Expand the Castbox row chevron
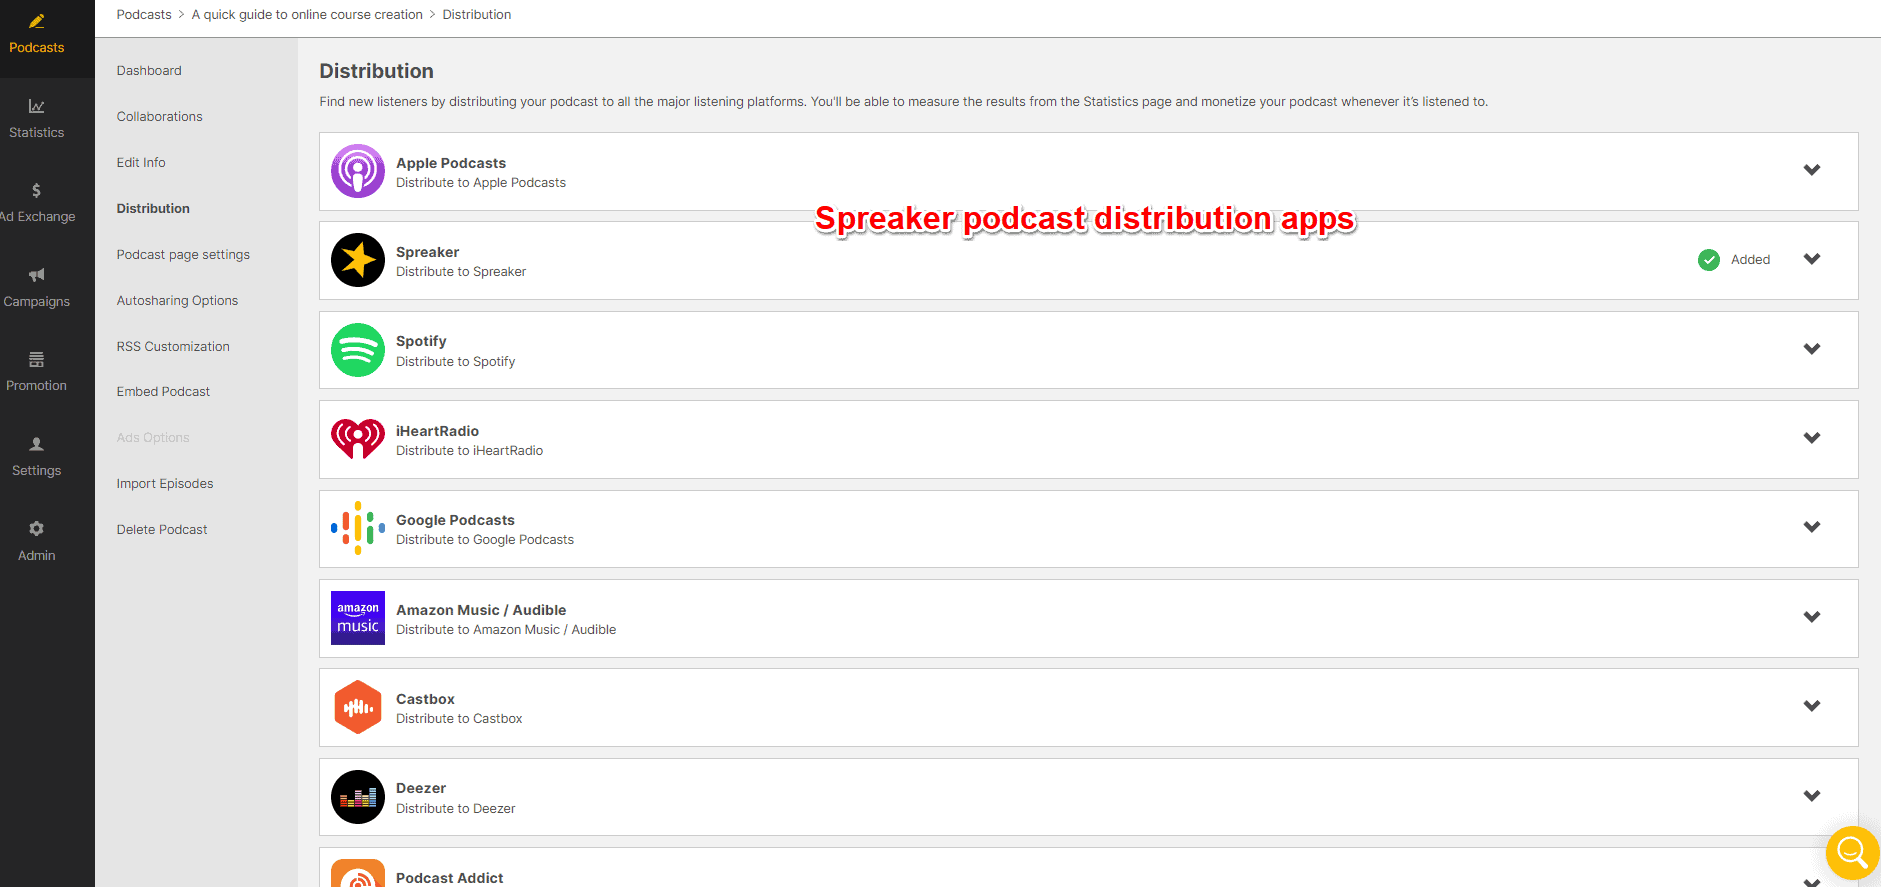Viewport: 1881px width, 887px height. click(x=1812, y=706)
